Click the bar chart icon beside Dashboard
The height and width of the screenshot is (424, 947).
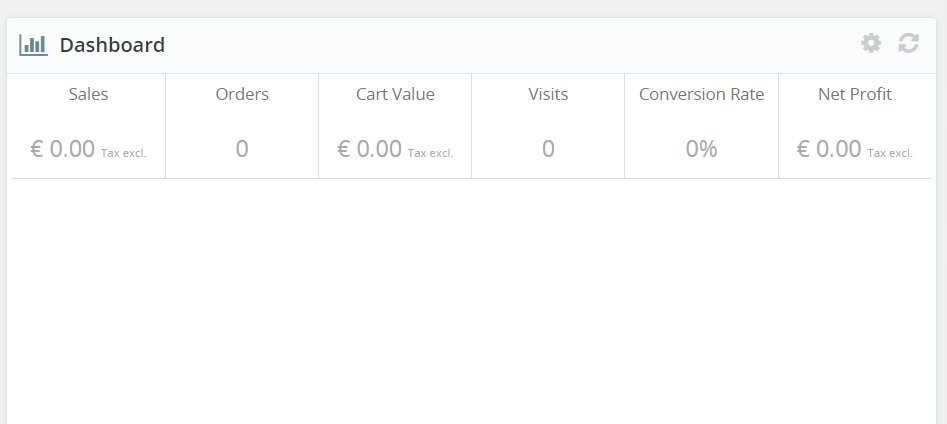coord(33,45)
